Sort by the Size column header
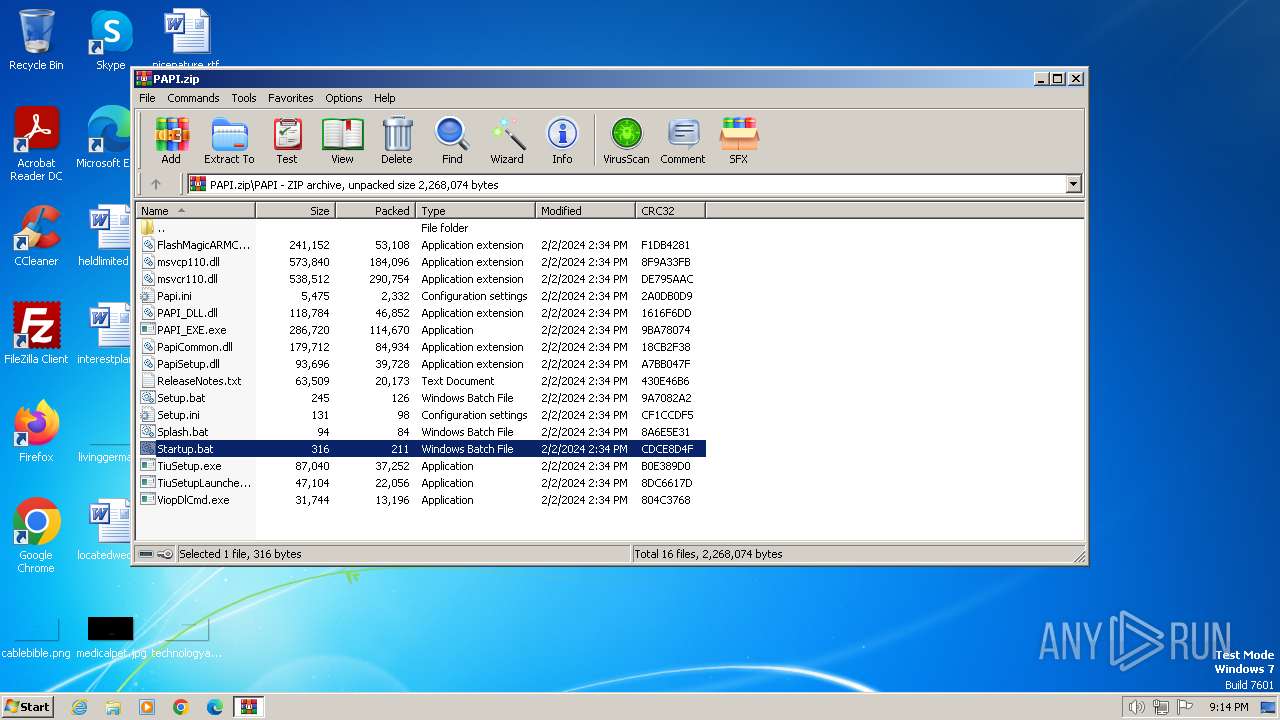 point(295,211)
